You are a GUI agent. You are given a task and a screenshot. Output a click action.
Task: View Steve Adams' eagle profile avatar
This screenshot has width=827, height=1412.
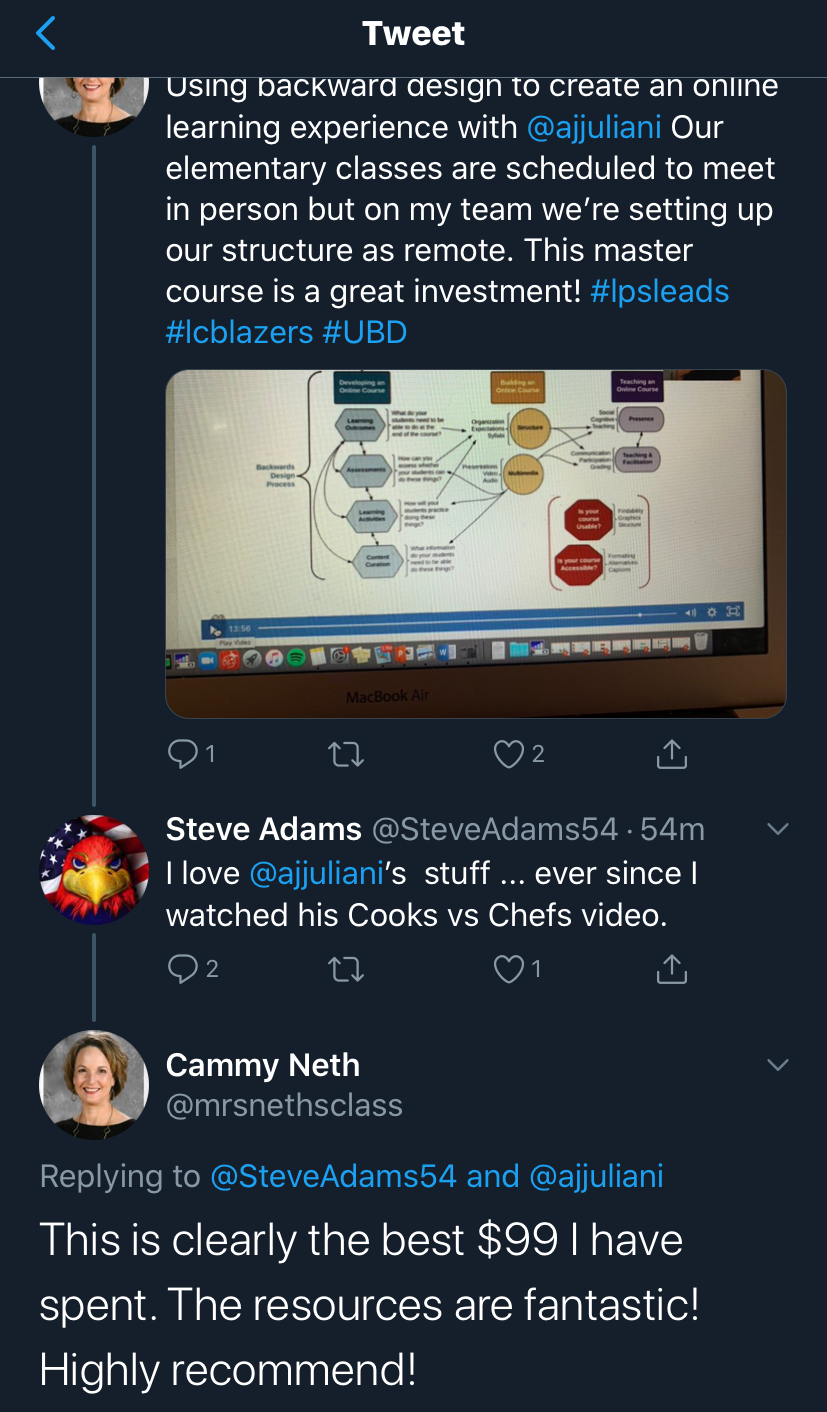[x=94, y=869]
